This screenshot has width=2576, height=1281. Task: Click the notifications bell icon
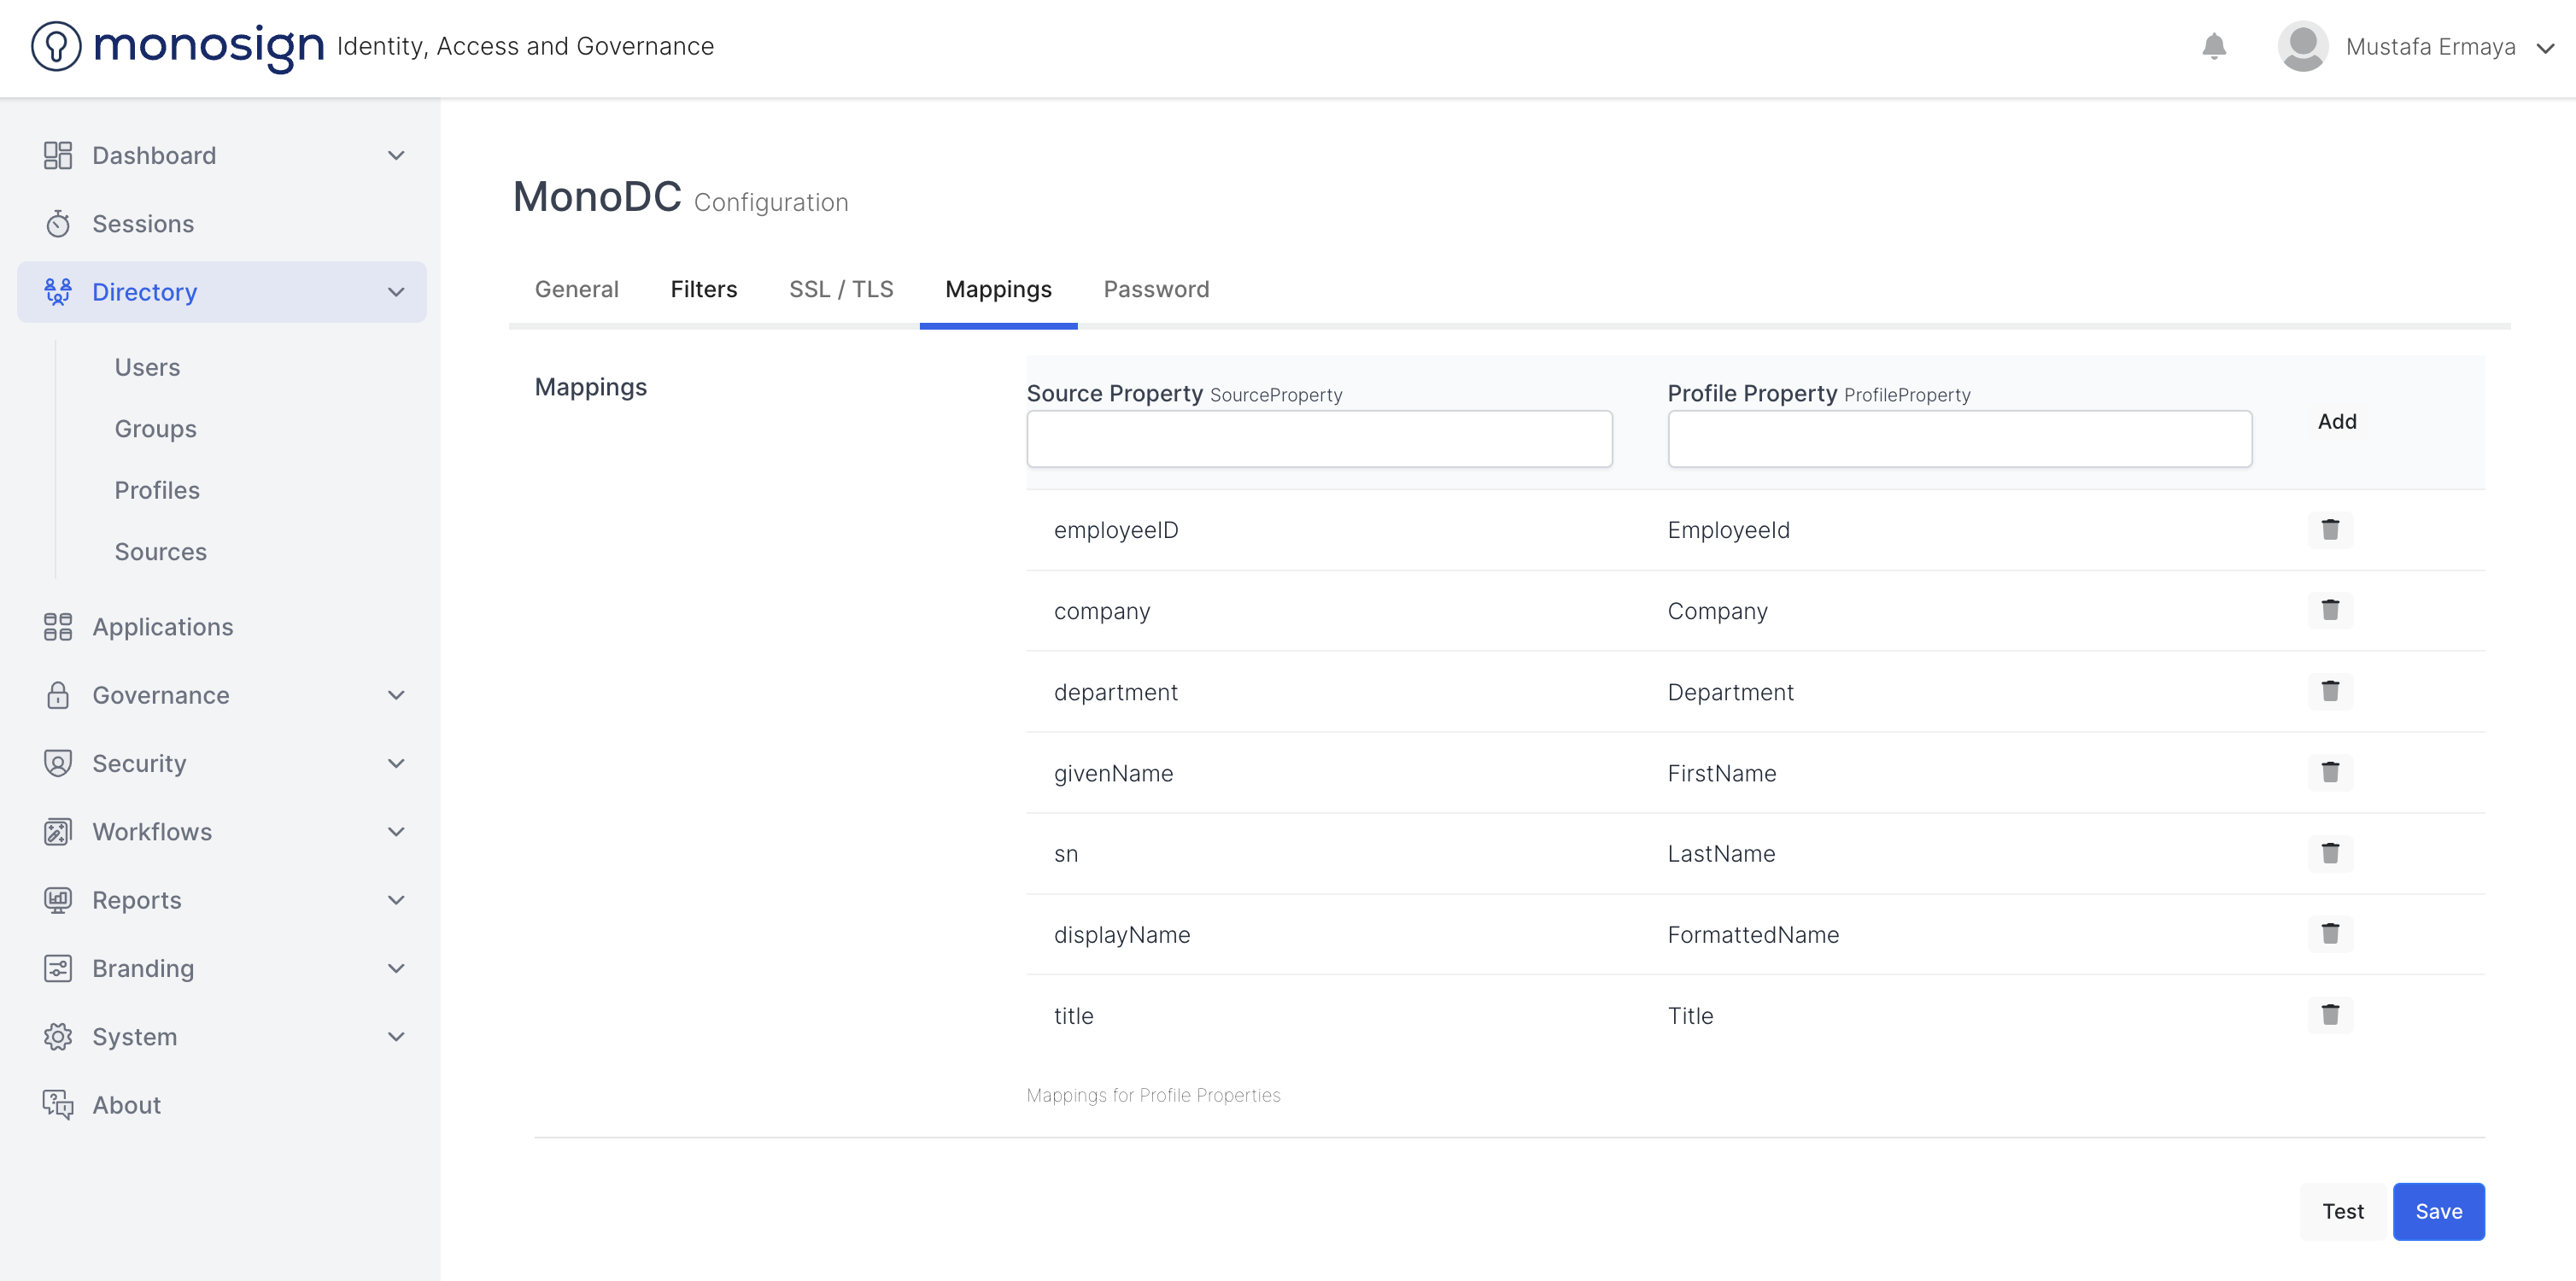coord(2214,46)
